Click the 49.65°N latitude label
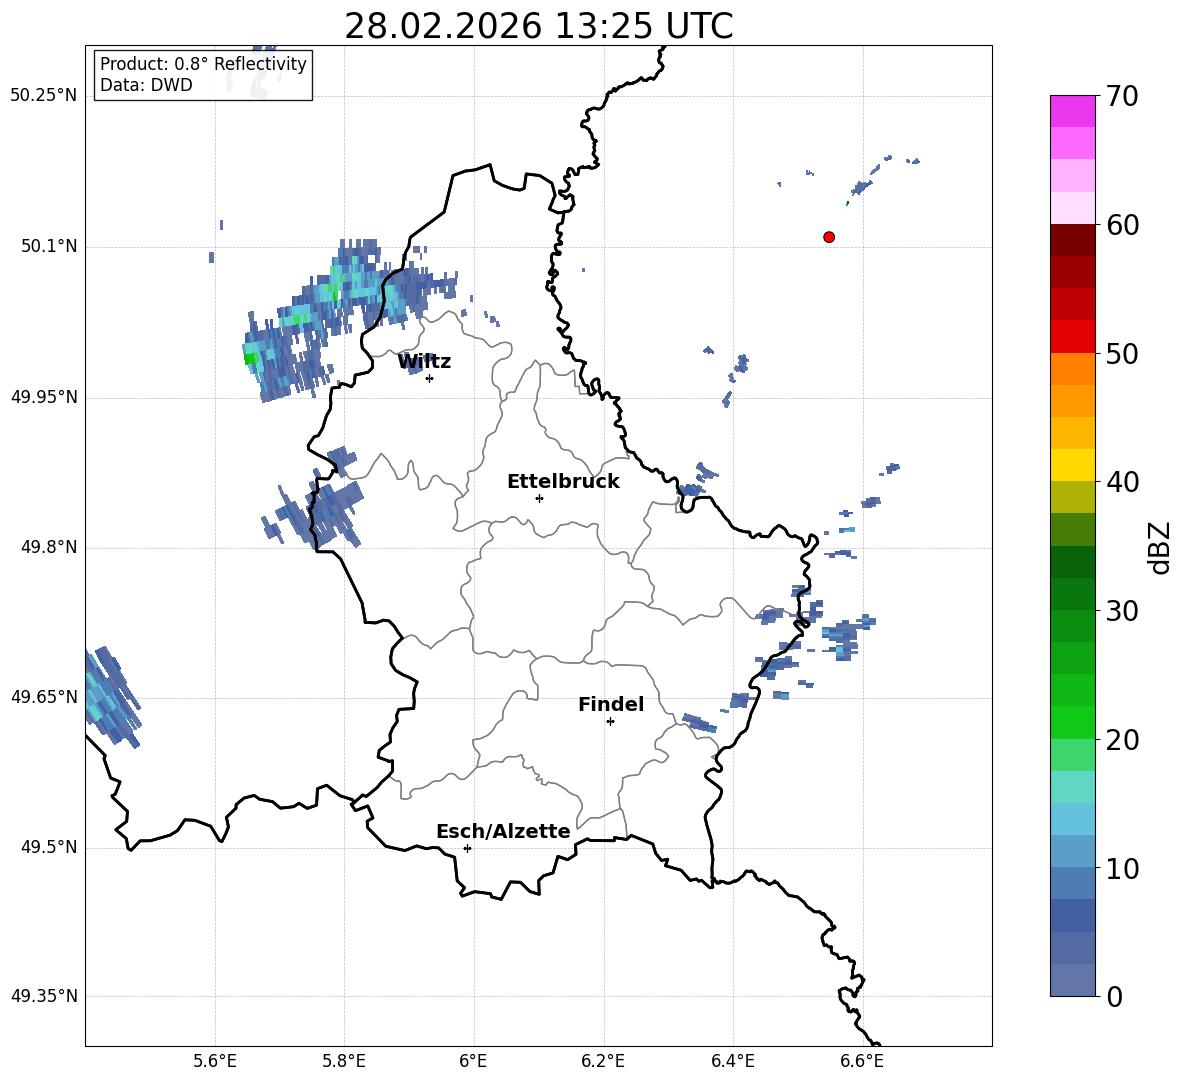The height and width of the screenshot is (1081, 1184). (44, 697)
